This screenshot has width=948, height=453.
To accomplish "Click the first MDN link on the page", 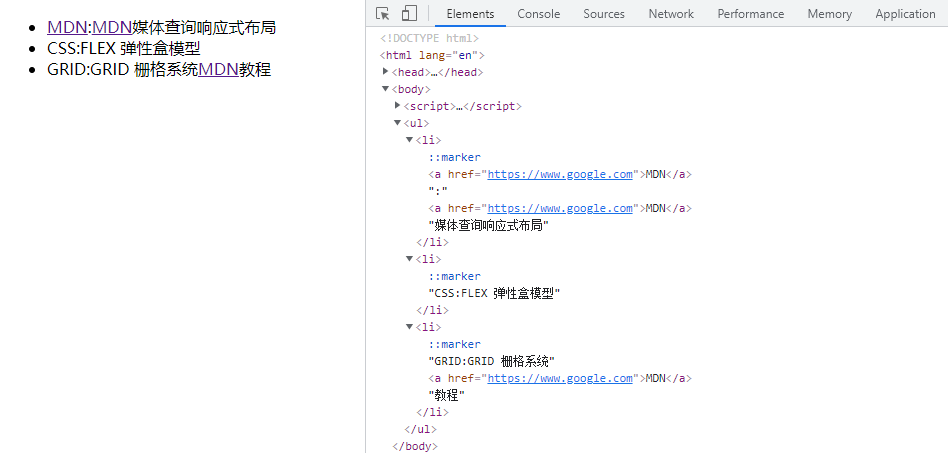I will [67, 27].
